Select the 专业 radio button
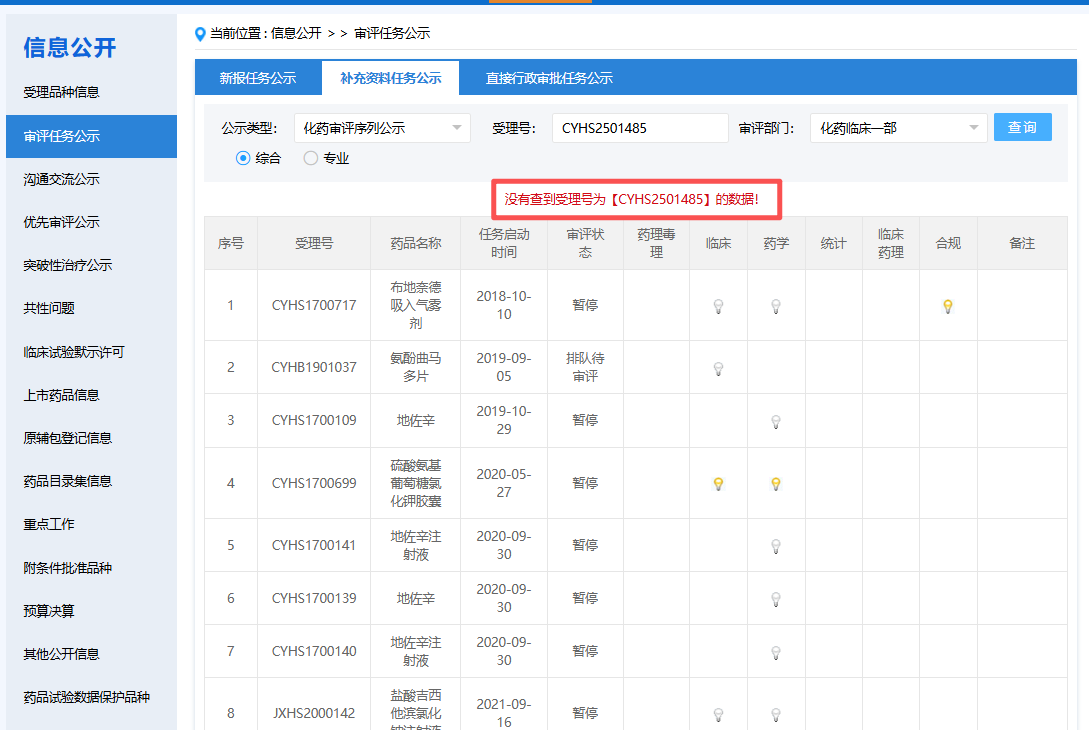 [x=310, y=158]
